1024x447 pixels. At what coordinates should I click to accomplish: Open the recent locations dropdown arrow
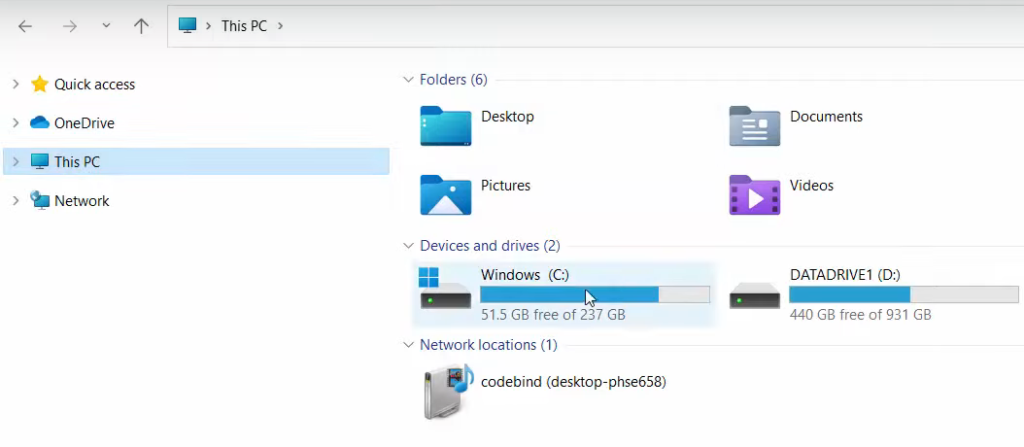(x=106, y=26)
